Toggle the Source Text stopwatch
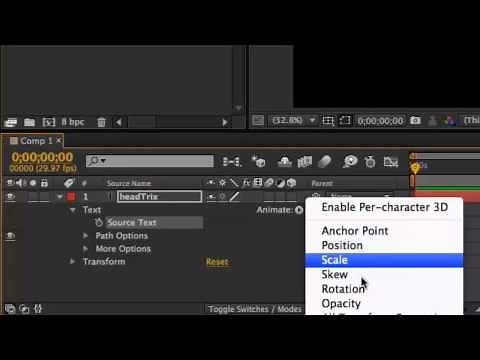 pos(99,222)
